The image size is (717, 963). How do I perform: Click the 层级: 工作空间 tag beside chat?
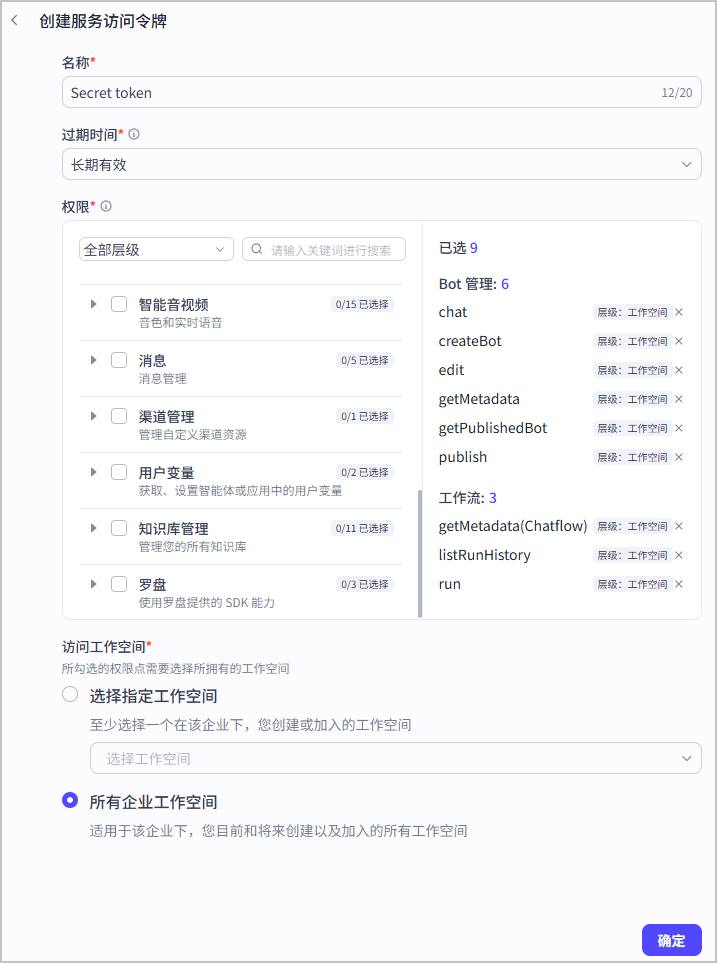[632, 312]
